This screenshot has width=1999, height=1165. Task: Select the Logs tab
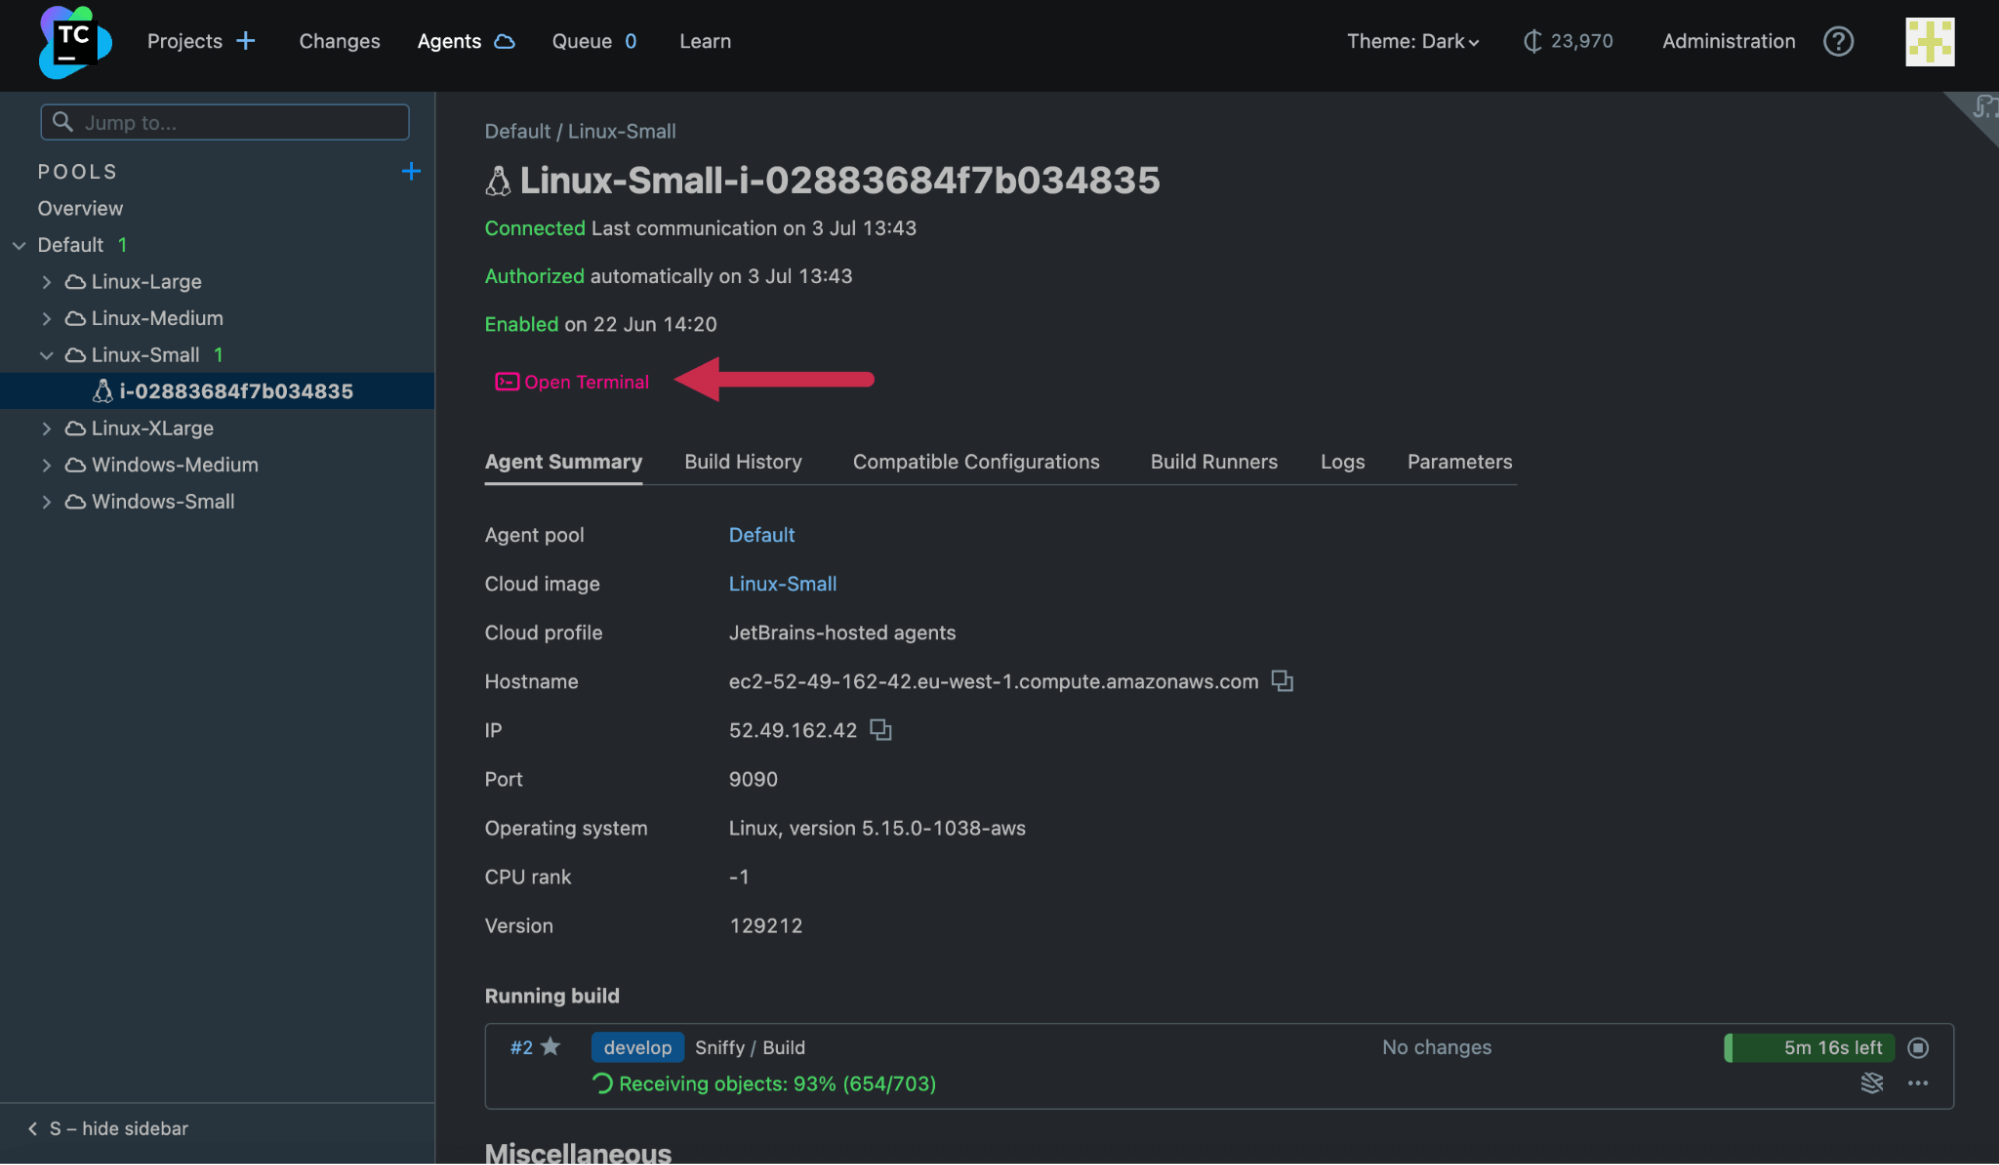click(x=1342, y=462)
